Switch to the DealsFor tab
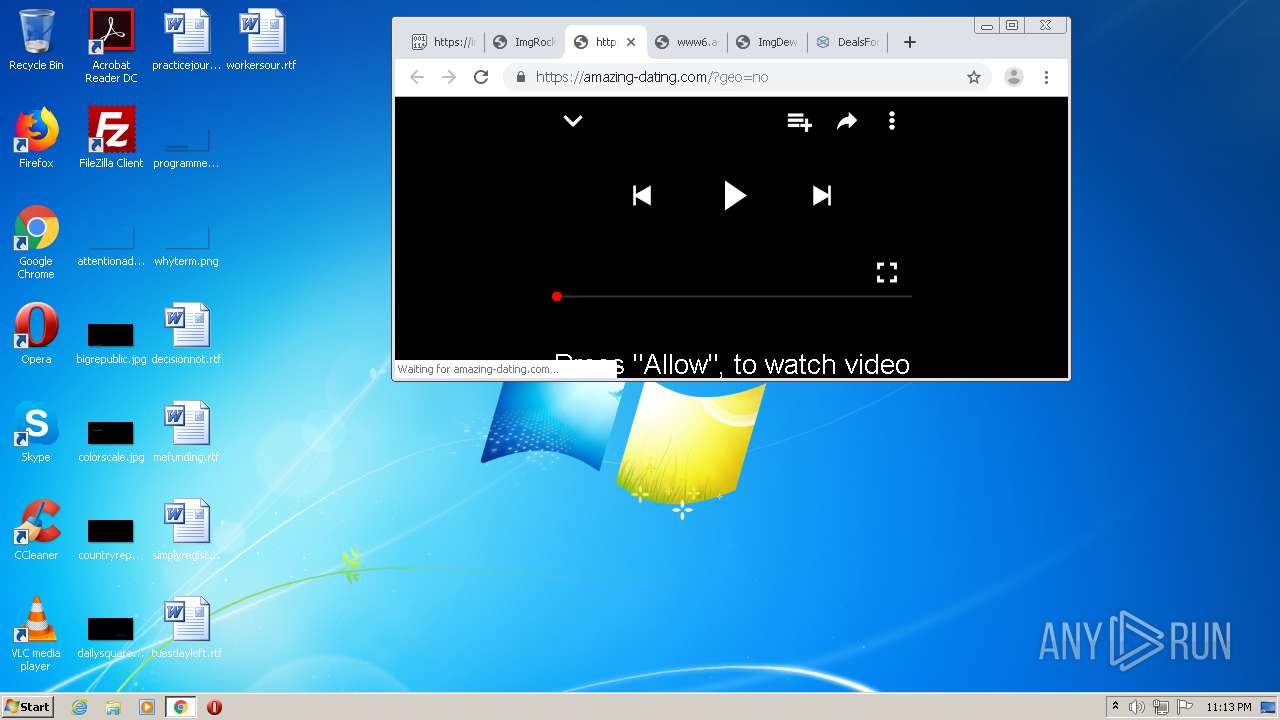Viewport: 1280px width, 720px height. (848, 42)
